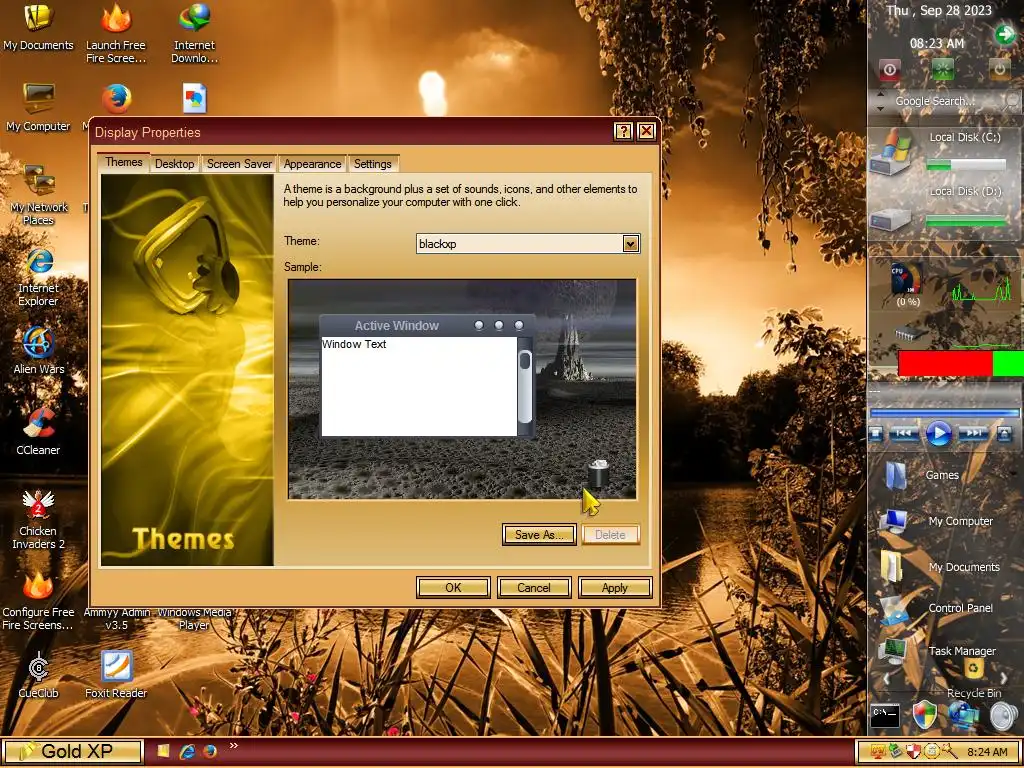The image size is (1024, 768).
Task: Launch Alien Wars game icon
Action: (39, 351)
